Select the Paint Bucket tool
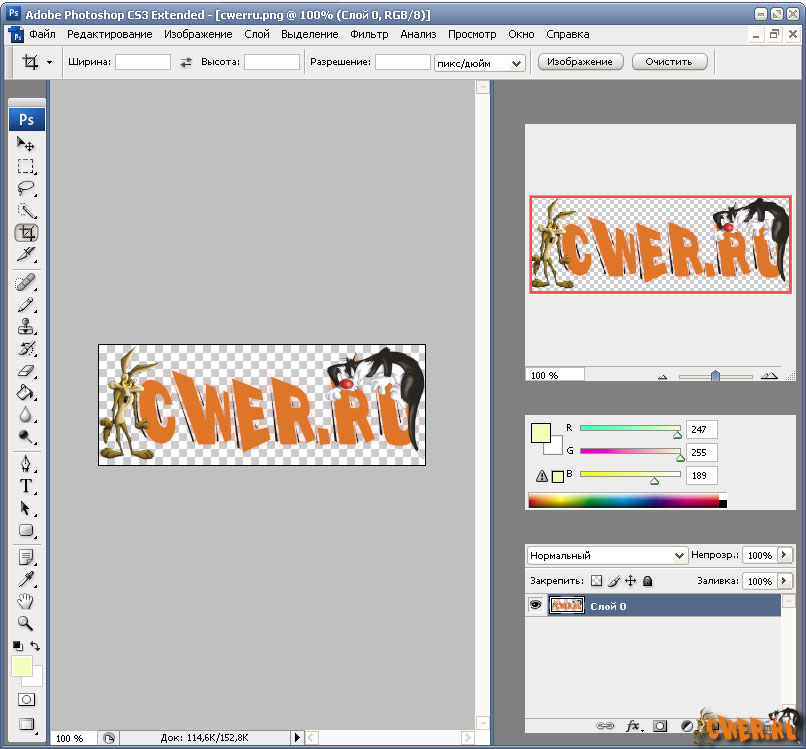This screenshot has width=806, height=749. click(x=26, y=392)
